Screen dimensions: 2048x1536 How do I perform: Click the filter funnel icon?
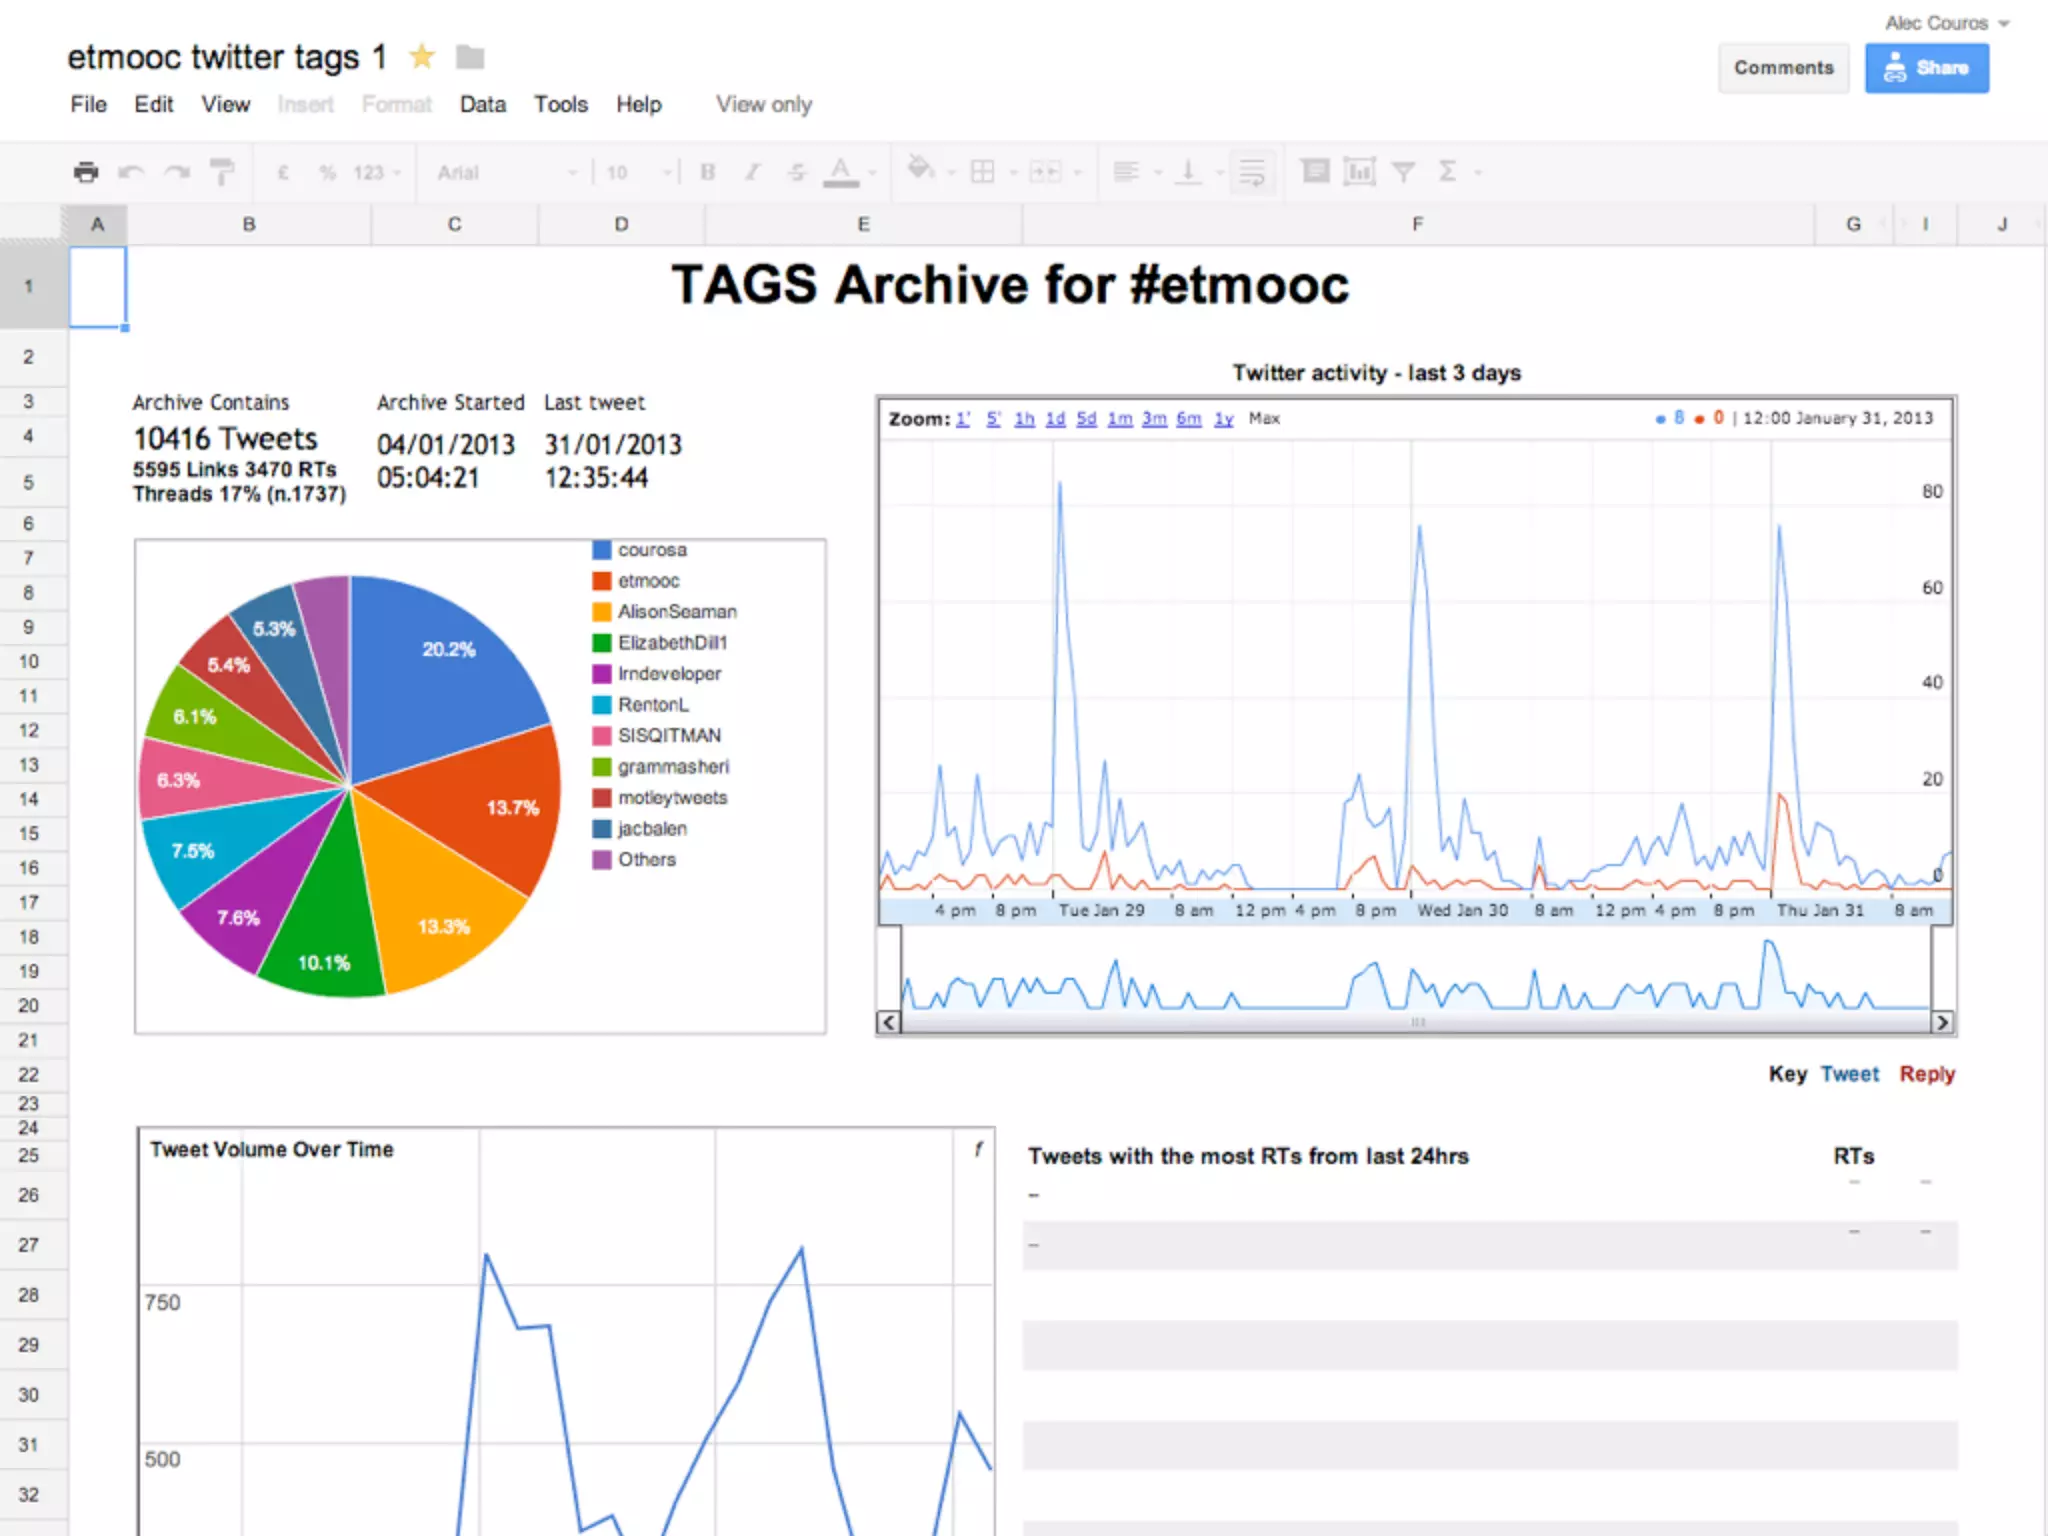point(1403,172)
